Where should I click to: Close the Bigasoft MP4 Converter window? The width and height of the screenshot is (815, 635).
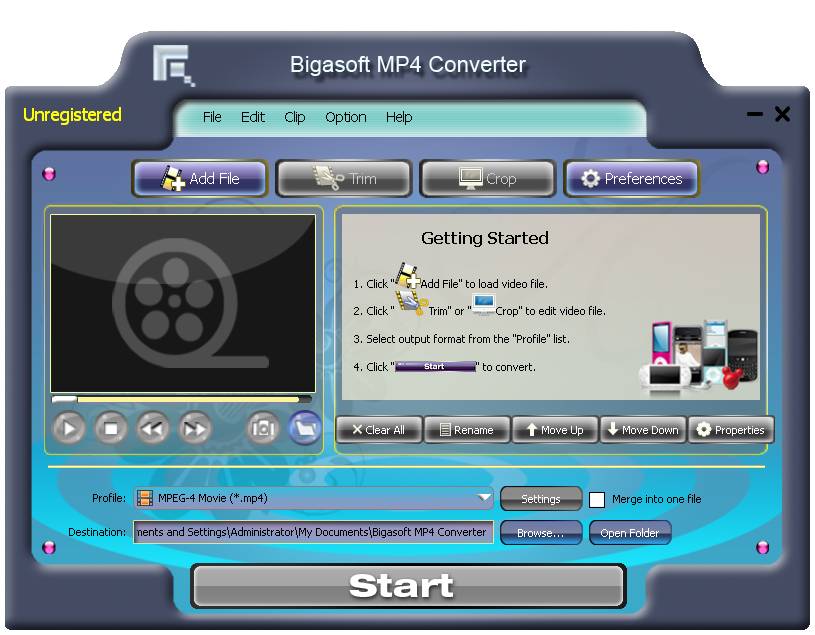click(x=782, y=114)
